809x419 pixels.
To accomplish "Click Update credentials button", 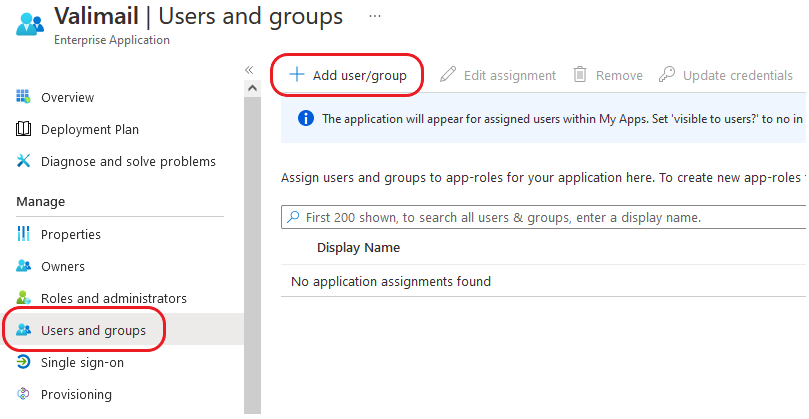I will 725,75.
